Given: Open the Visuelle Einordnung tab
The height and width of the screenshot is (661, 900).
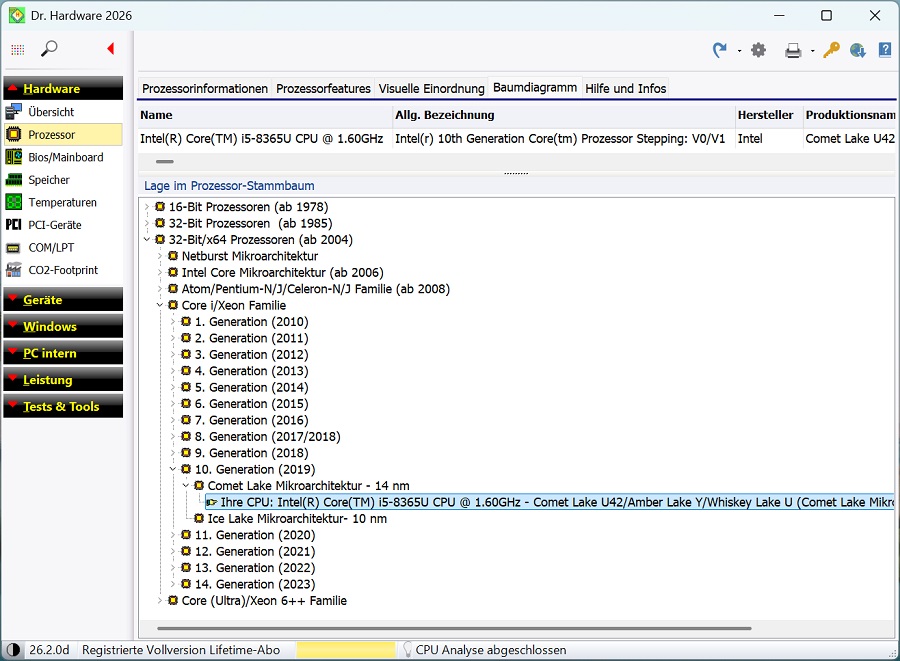Looking at the screenshot, I should (432, 88).
